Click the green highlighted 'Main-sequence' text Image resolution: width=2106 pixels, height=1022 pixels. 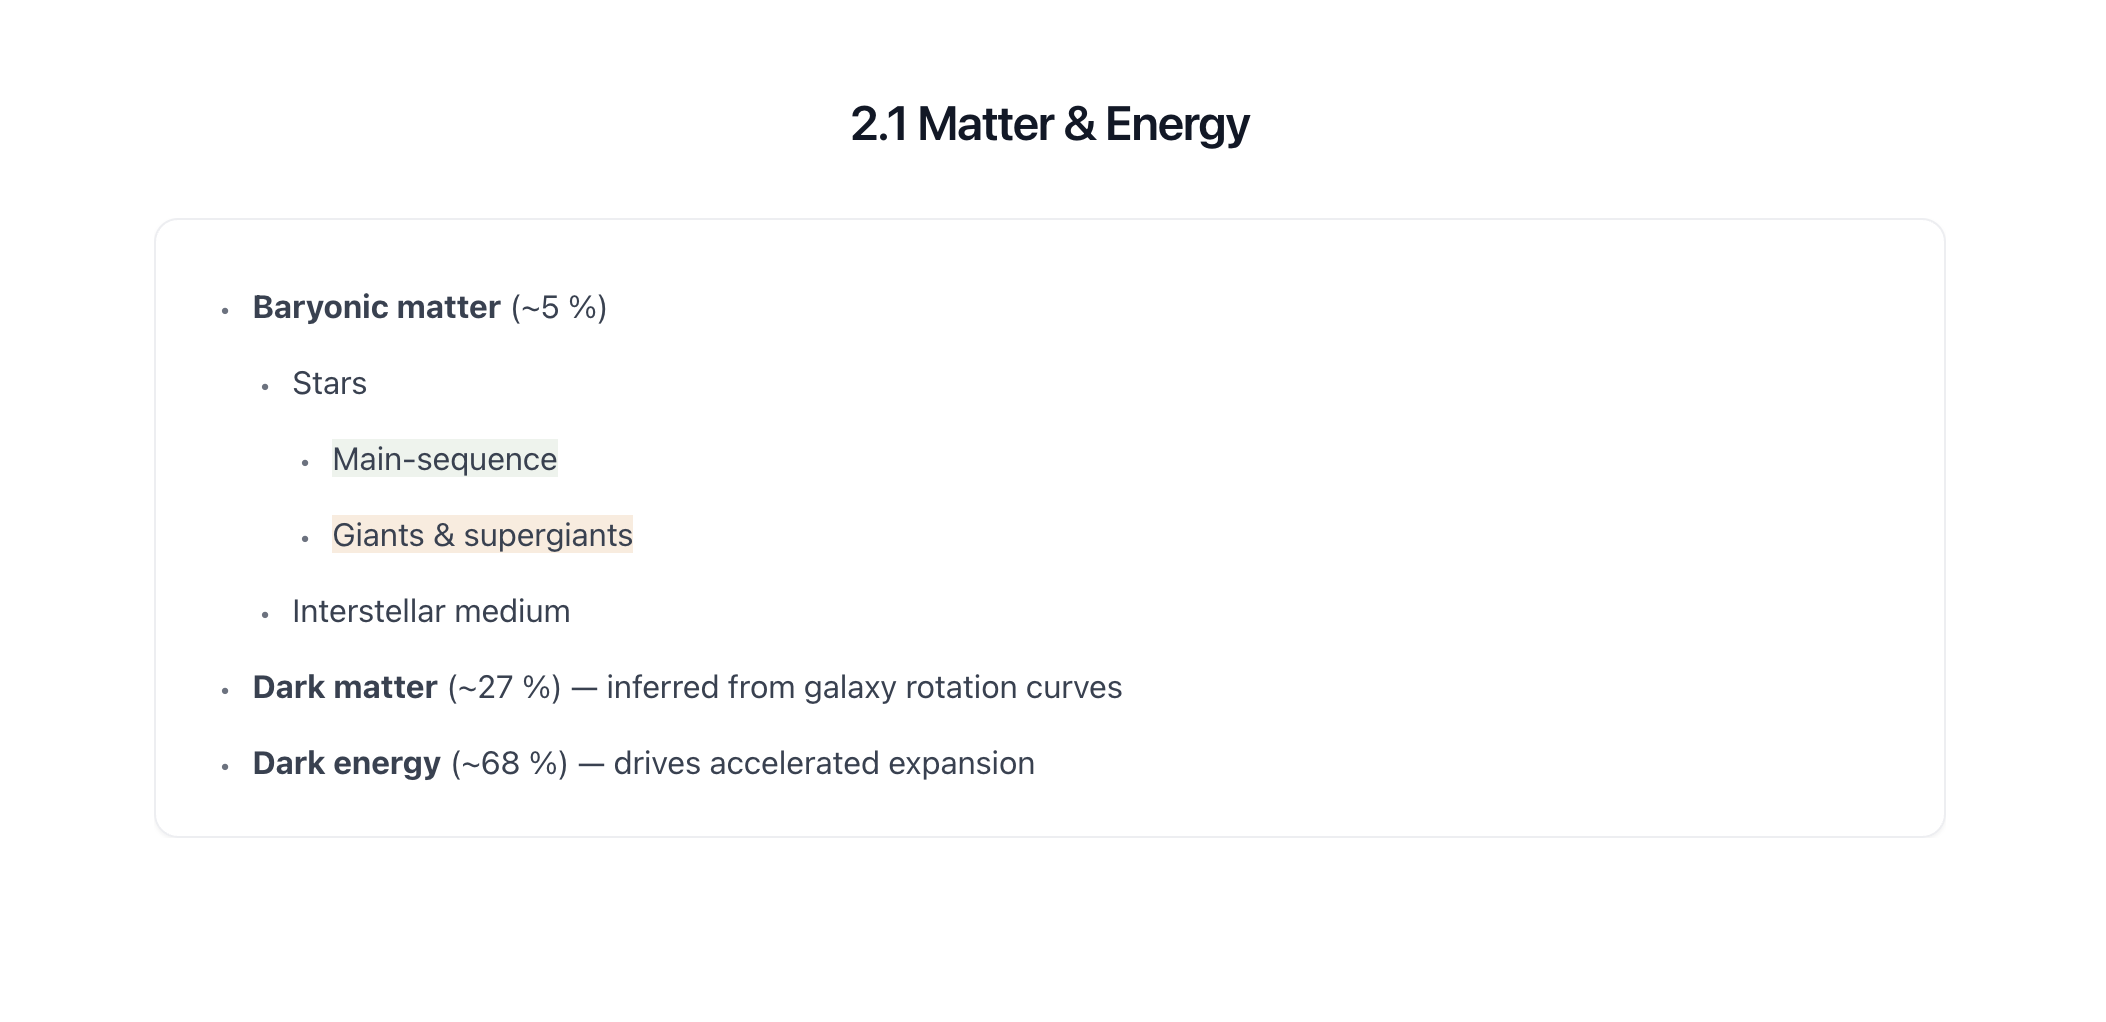(444, 459)
